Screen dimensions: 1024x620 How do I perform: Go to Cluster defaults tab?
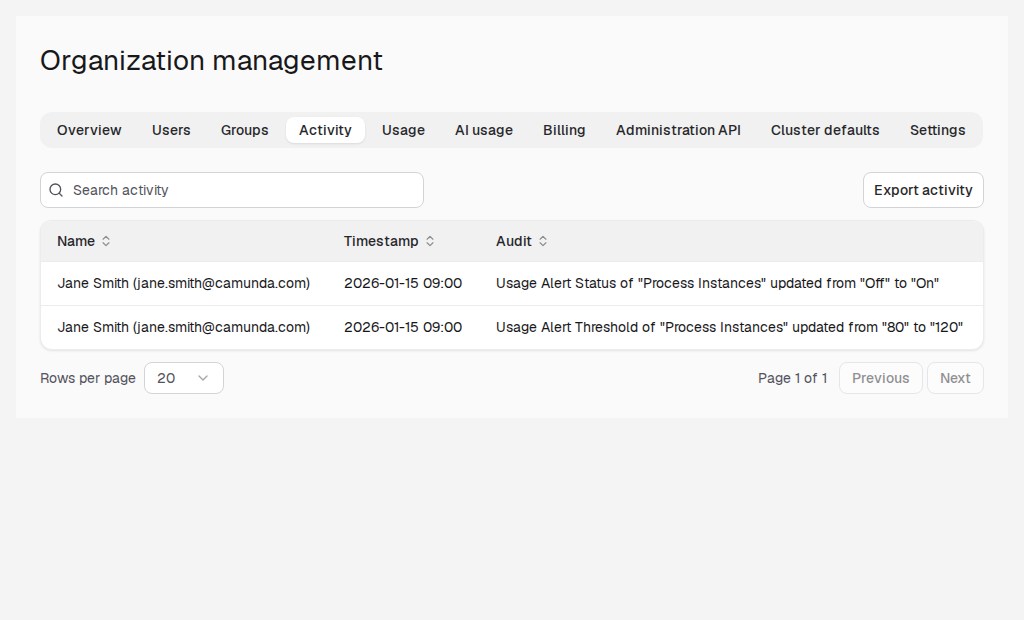pos(825,130)
